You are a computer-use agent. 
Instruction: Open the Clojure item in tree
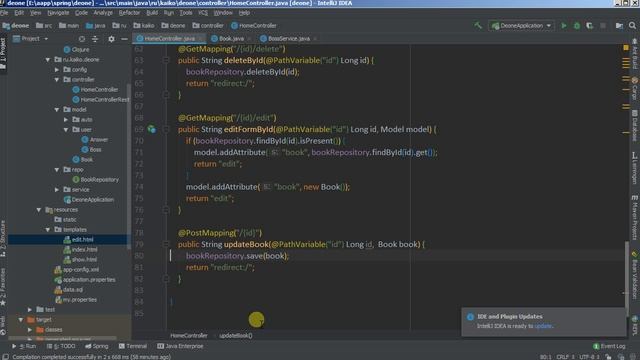(x=76, y=49)
